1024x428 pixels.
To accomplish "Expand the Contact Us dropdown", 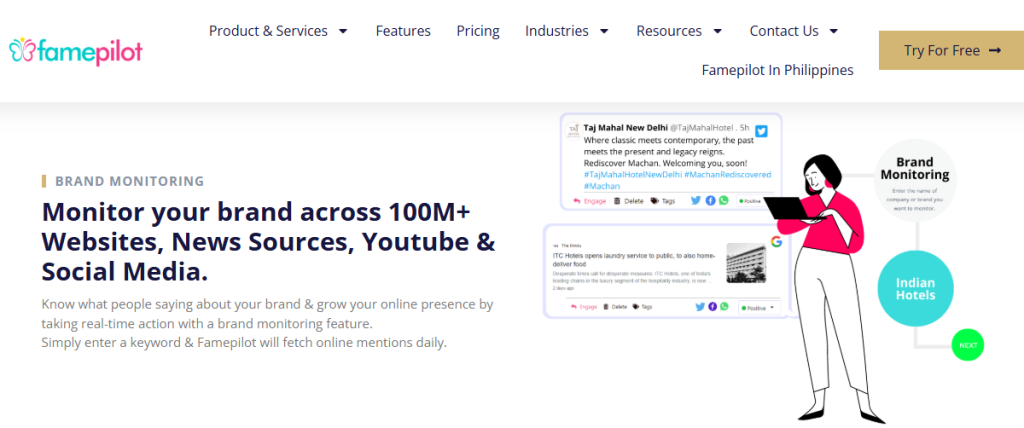I will (x=793, y=31).
